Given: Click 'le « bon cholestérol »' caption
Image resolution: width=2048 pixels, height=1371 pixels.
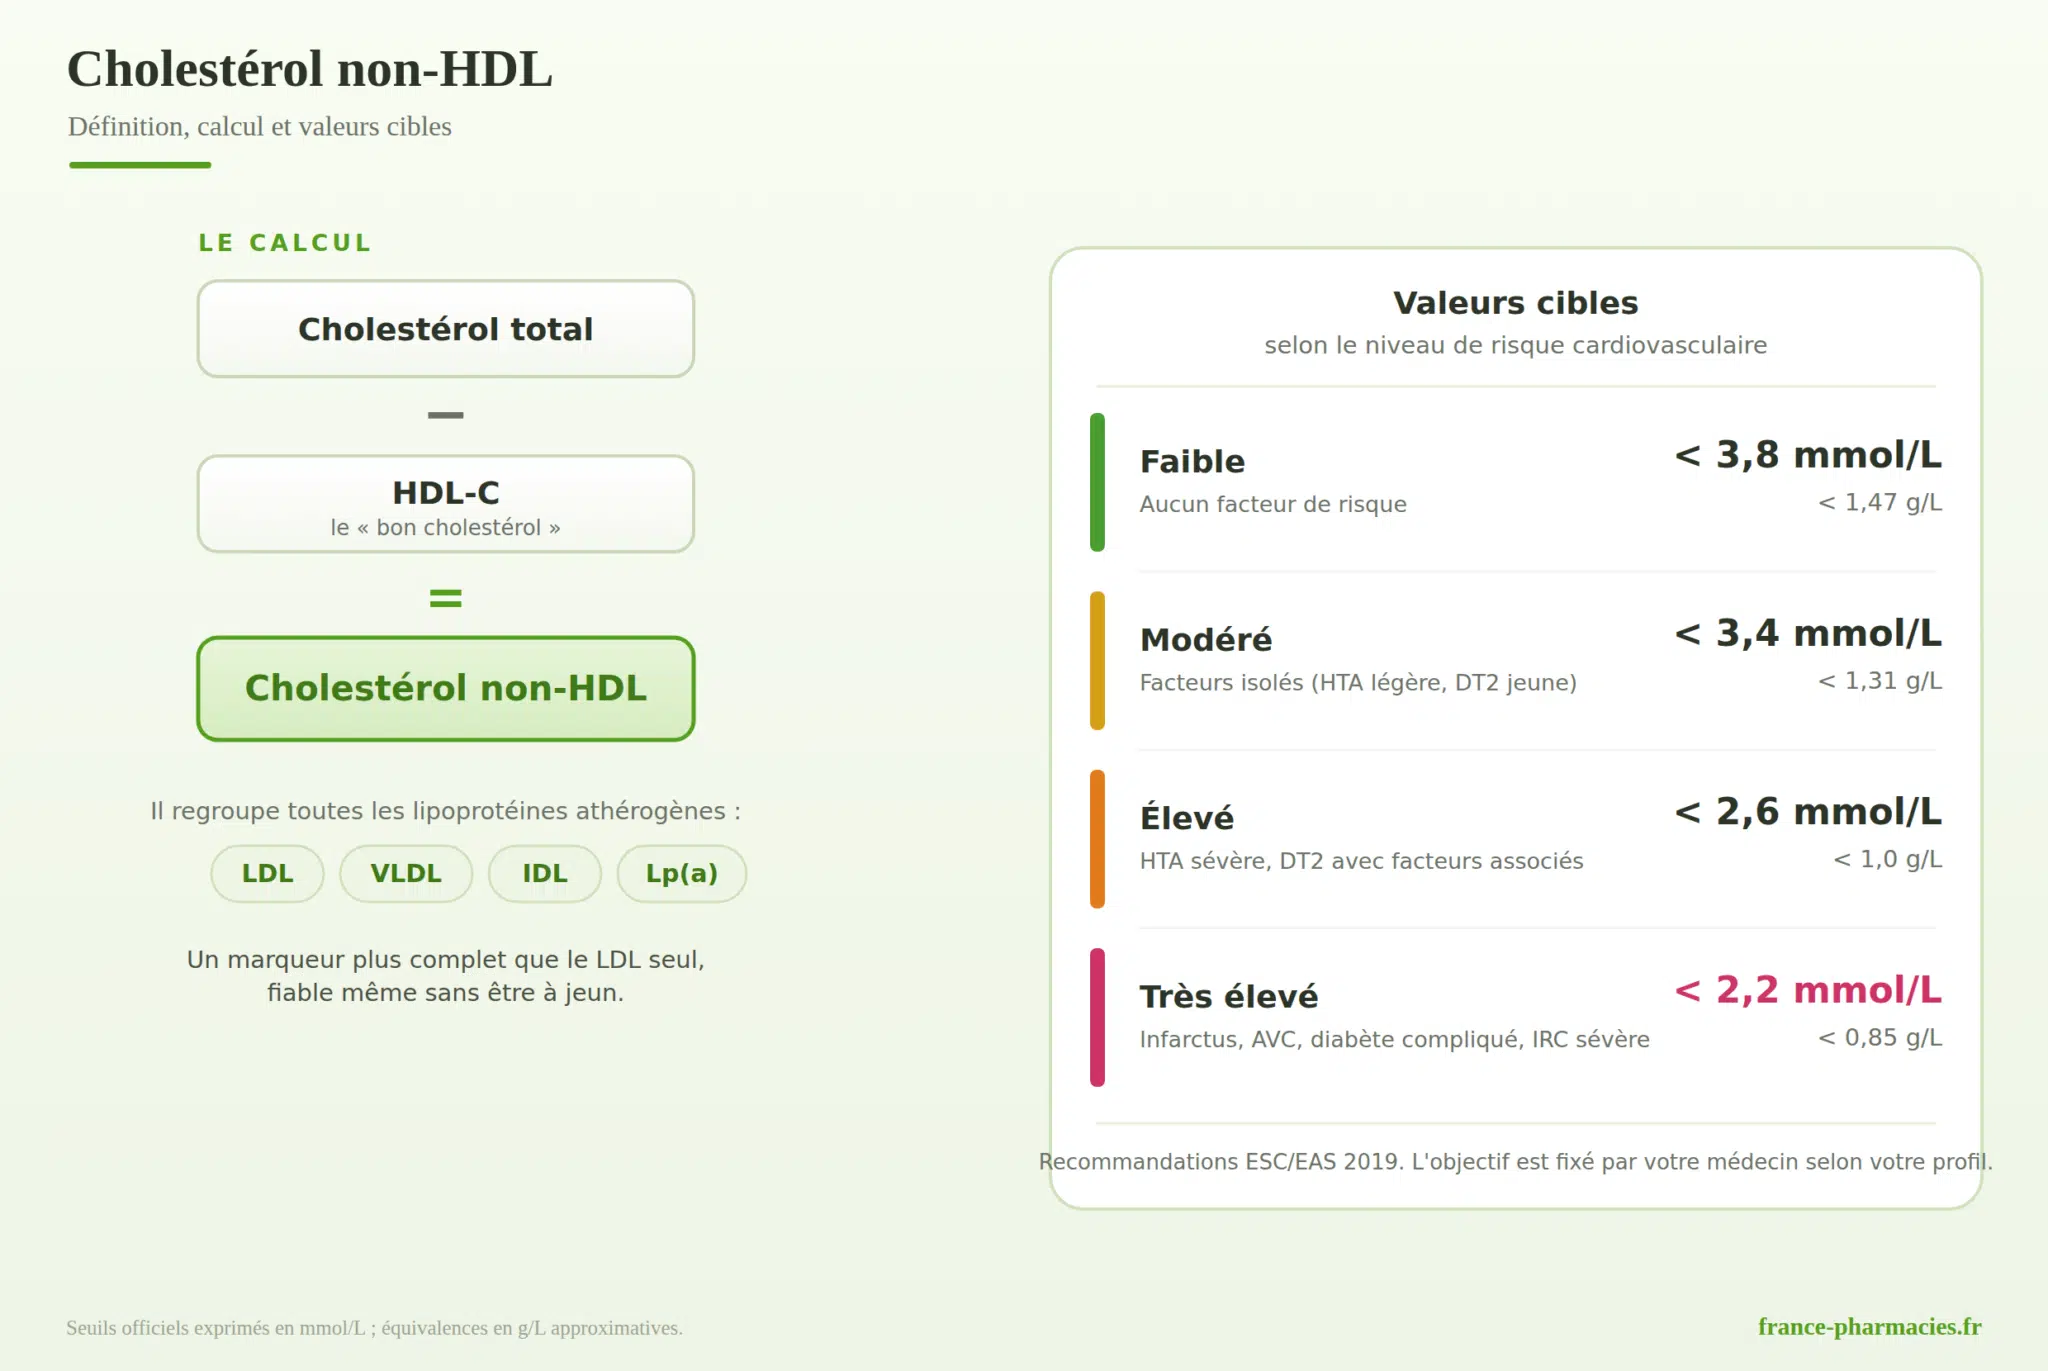Looking at the screenshot, I should click(445, 528).
